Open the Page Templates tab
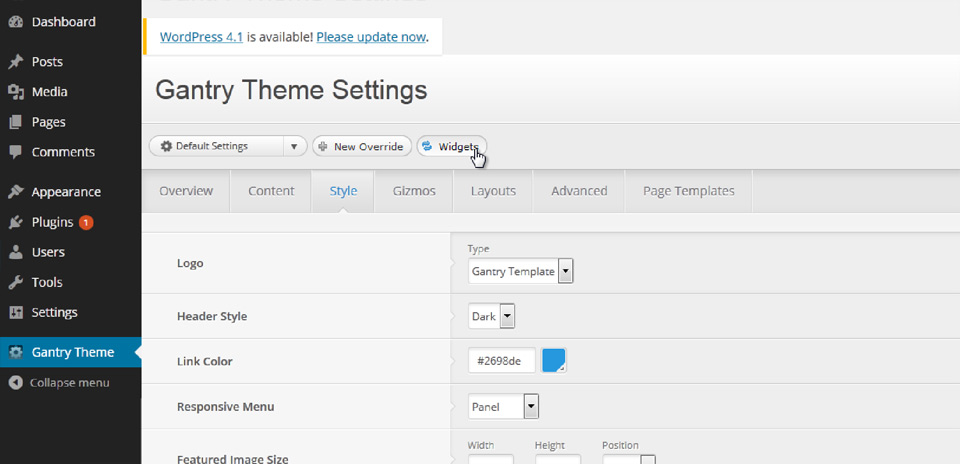The height and width of the screenshot is (464, 960). coord(689,191)
